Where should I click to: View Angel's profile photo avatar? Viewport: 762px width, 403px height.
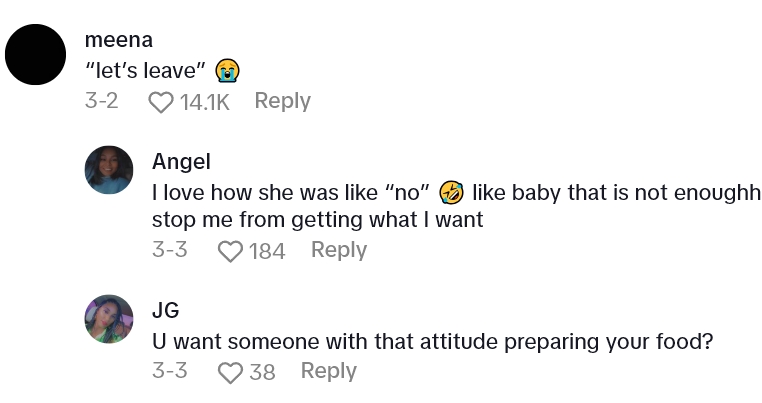(x=109, y=170)
